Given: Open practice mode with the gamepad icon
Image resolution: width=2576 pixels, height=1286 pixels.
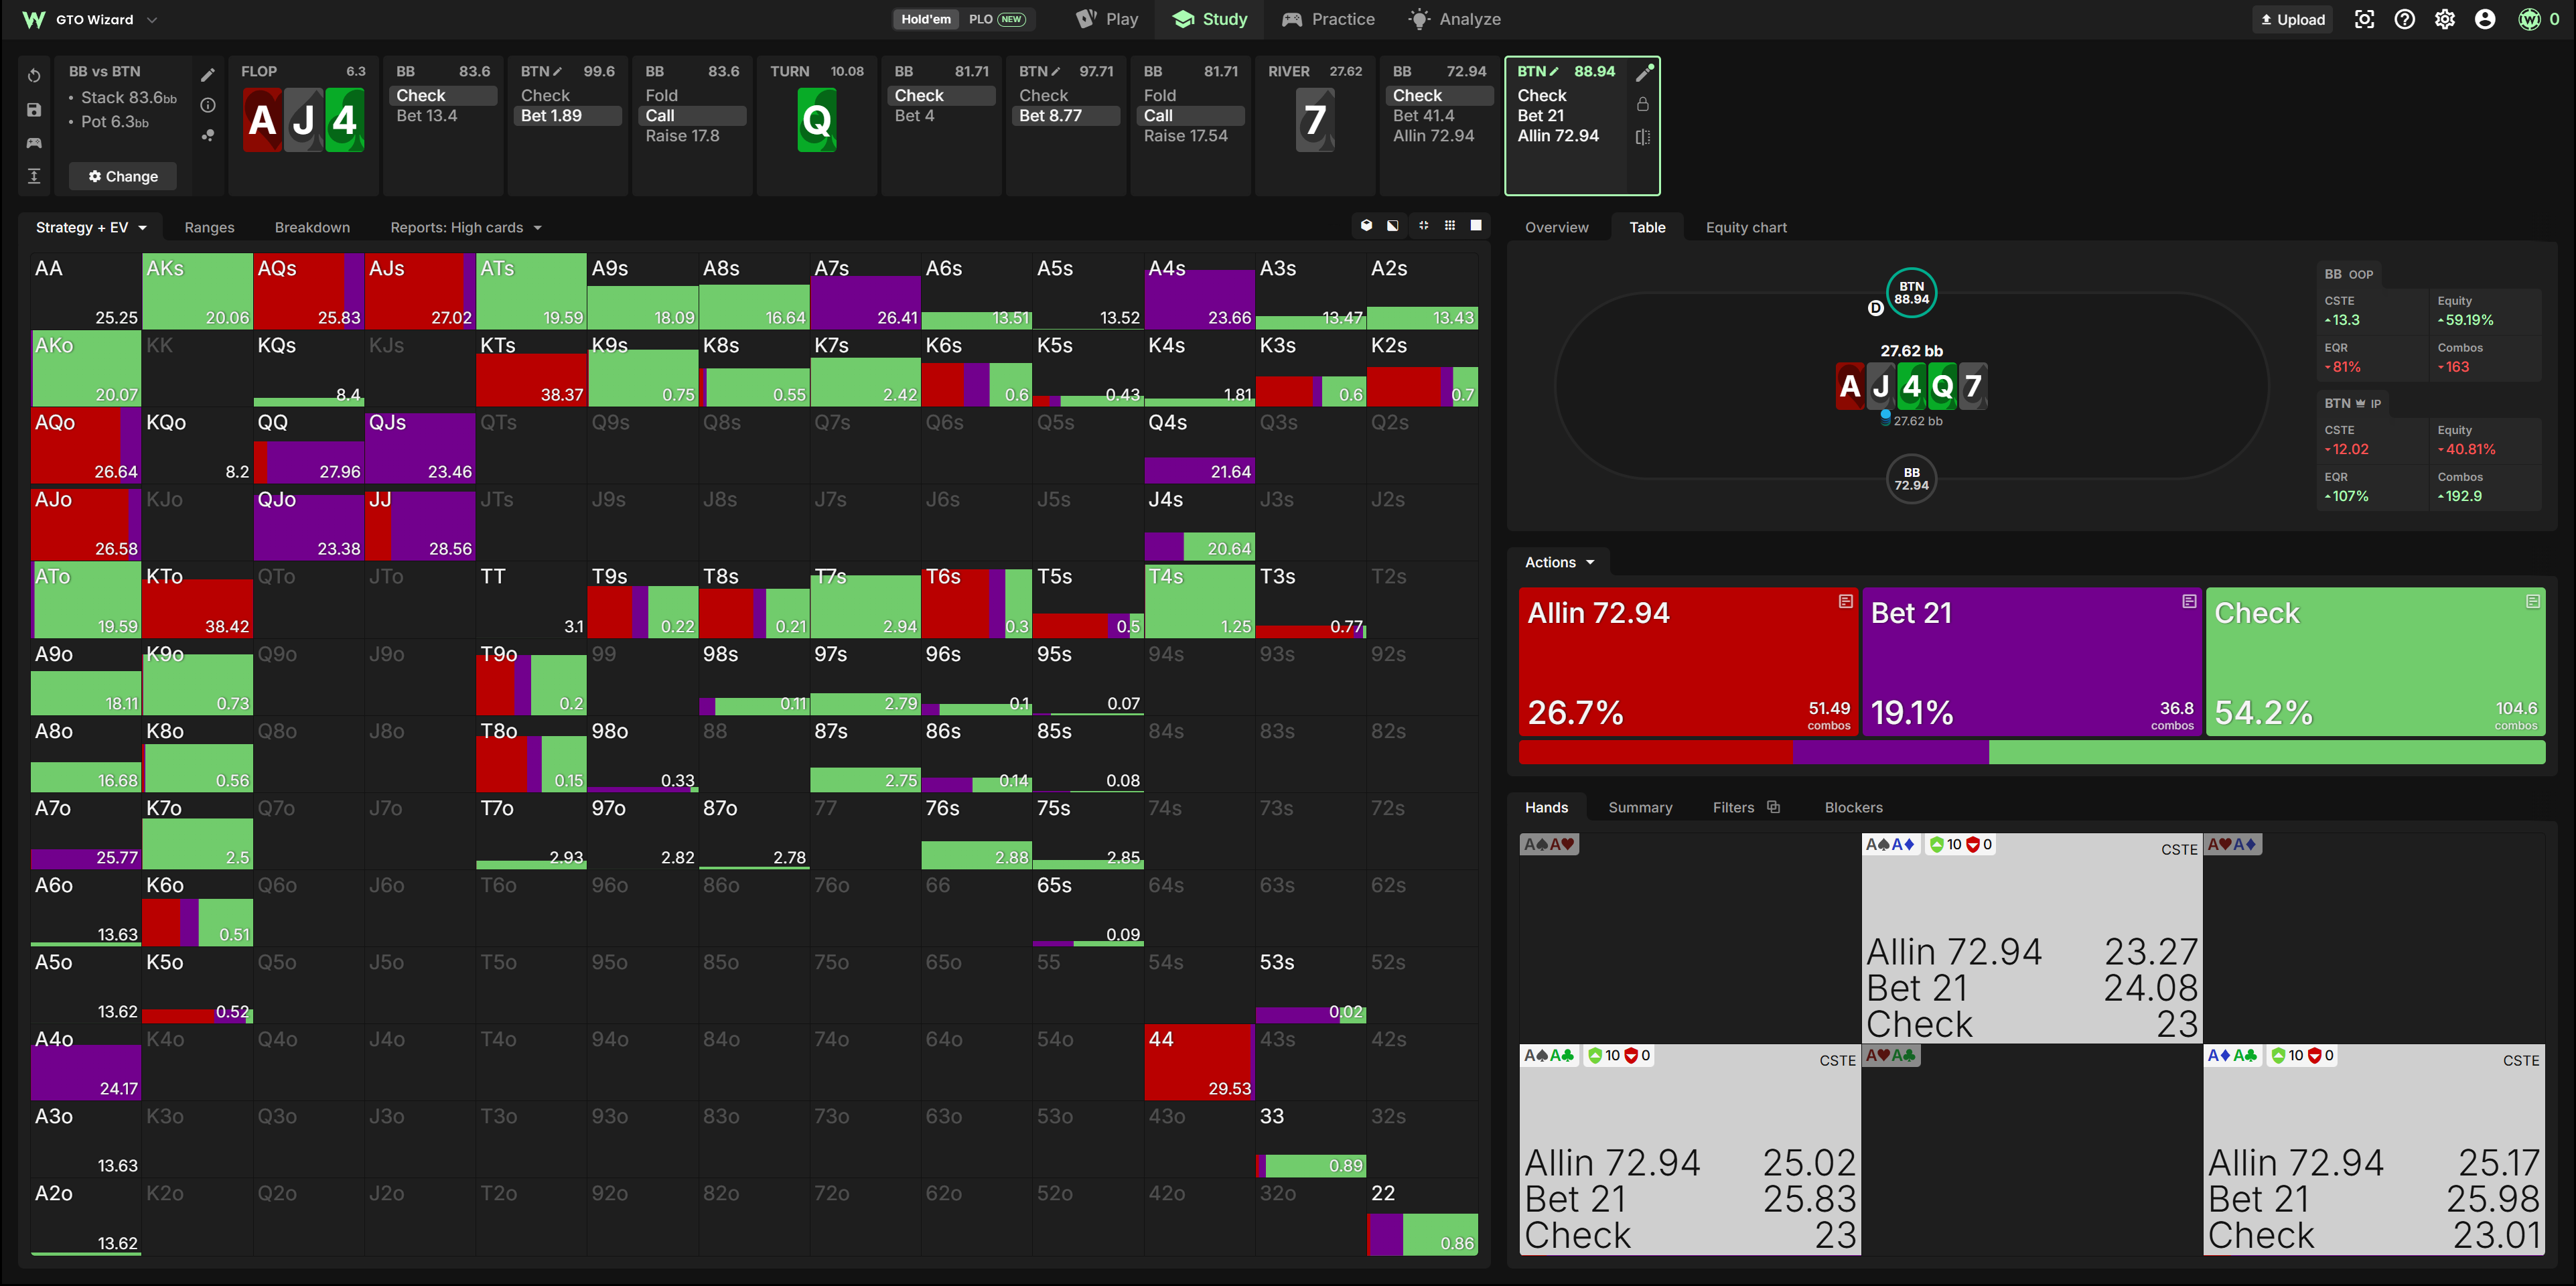Looking at the screenshot, I should point(34,143).
